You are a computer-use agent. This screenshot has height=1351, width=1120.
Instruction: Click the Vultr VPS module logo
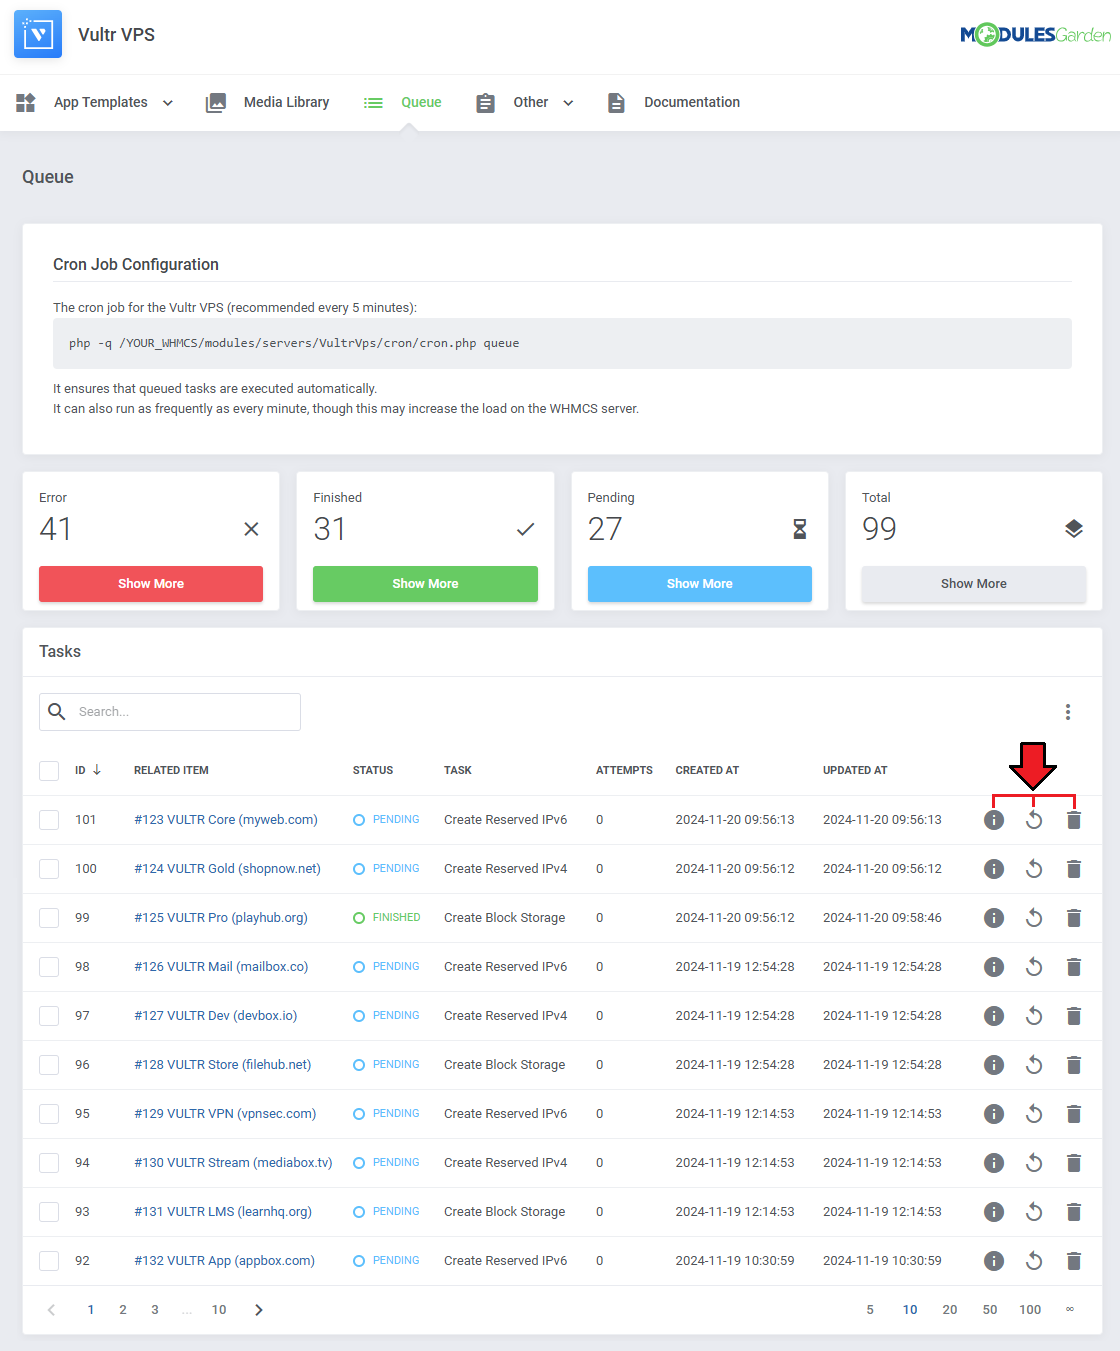(x=38, y=34)
